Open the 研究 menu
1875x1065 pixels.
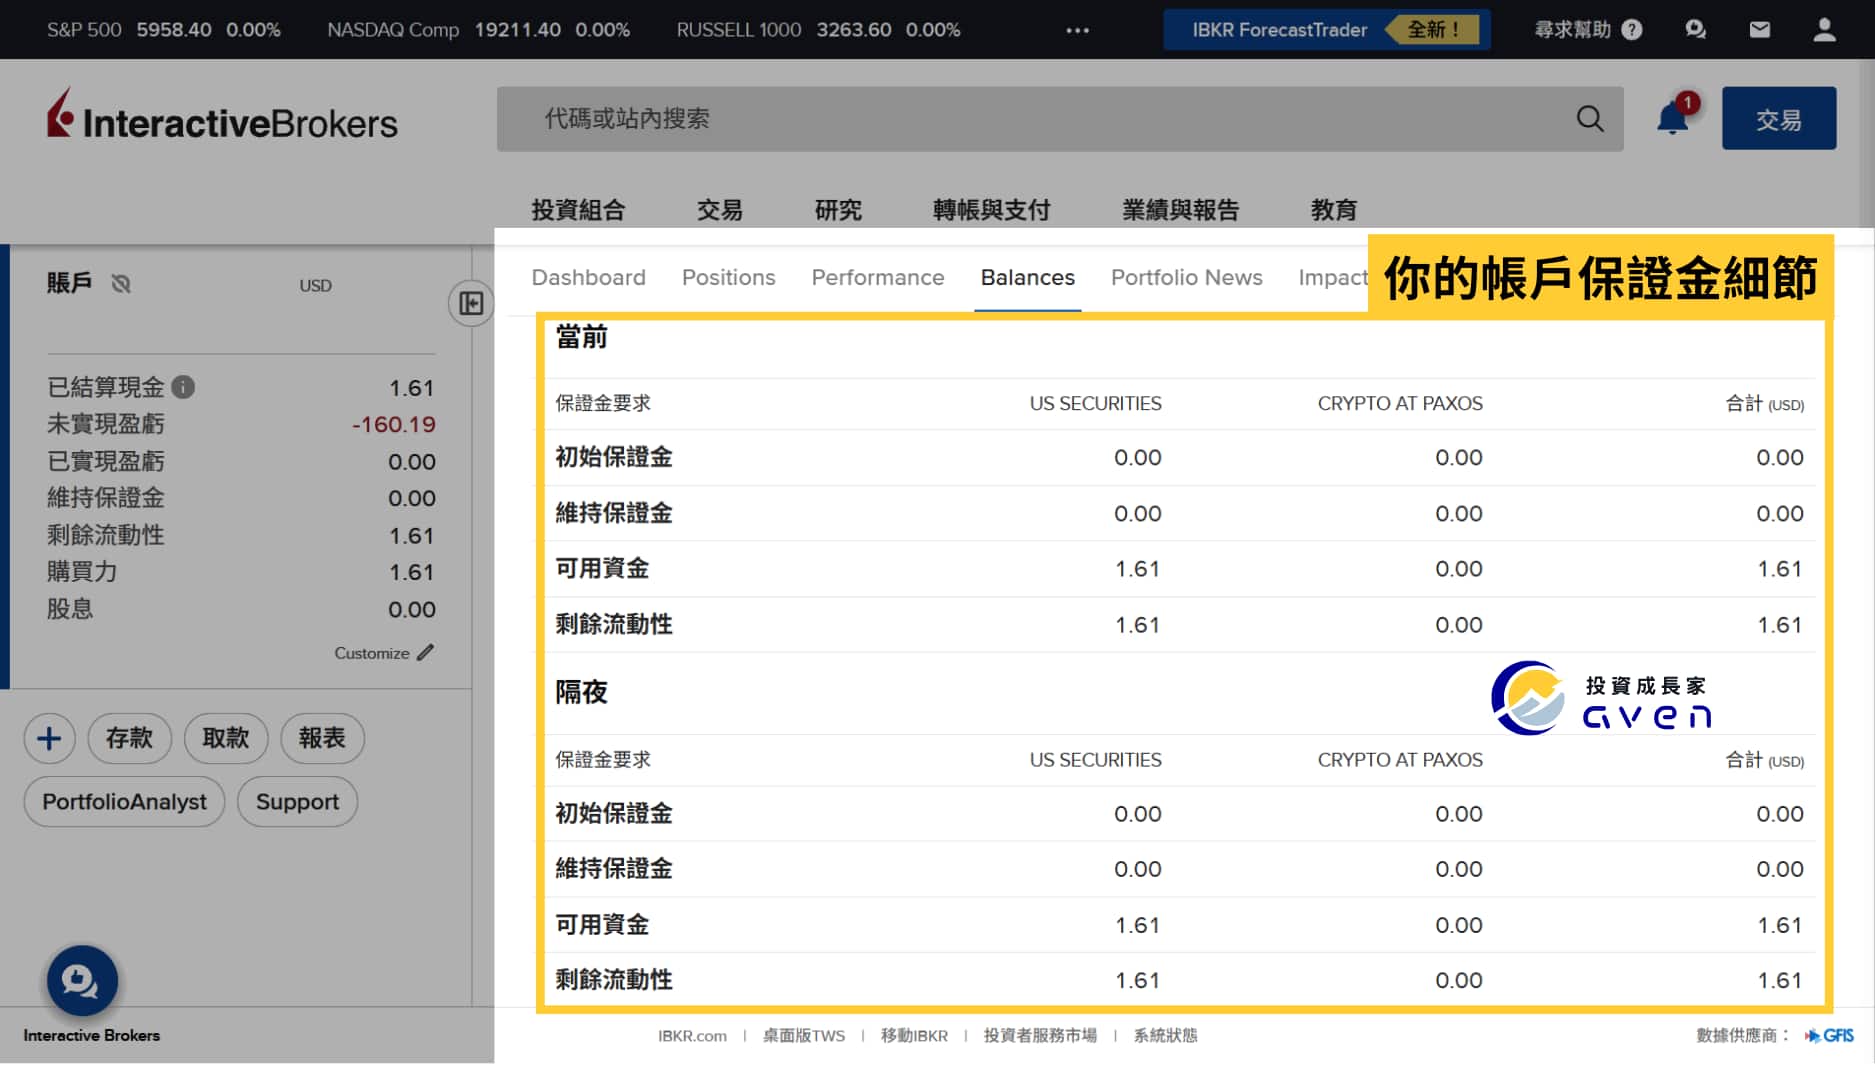(x=838, y=209)
